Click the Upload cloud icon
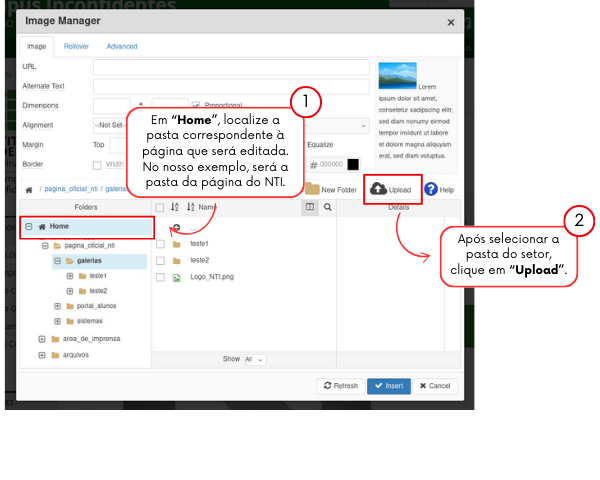Screen dimensions: 600x480 click(379, 189)
